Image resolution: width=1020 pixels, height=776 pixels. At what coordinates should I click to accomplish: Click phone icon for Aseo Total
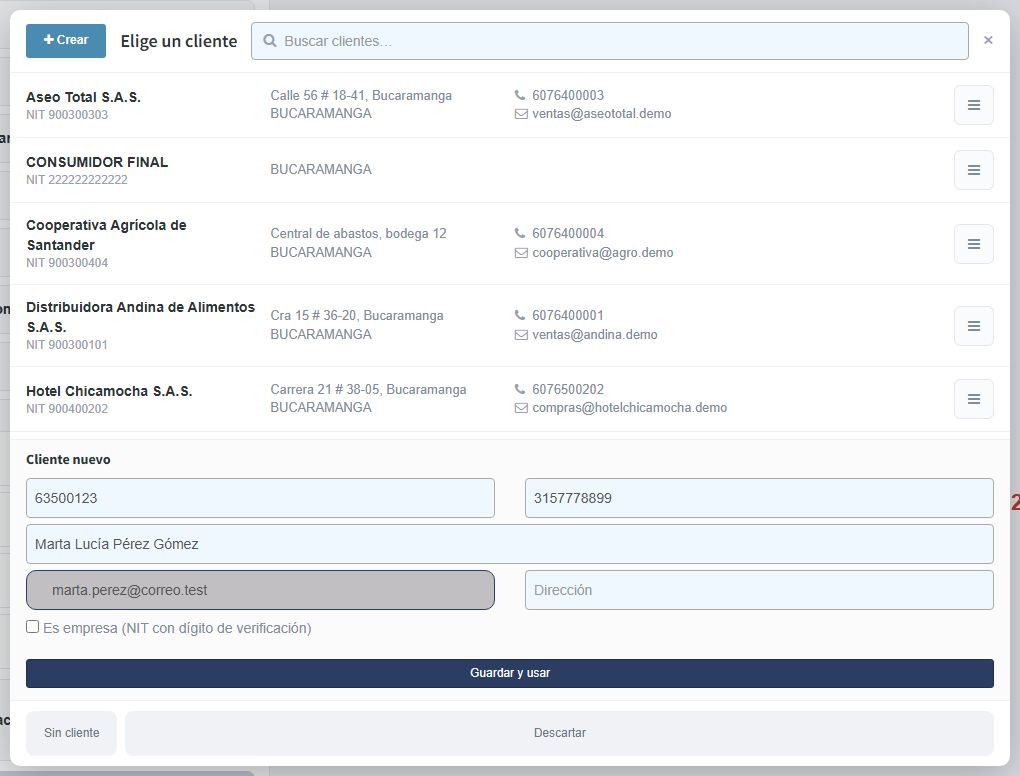[x=520, y=95]
